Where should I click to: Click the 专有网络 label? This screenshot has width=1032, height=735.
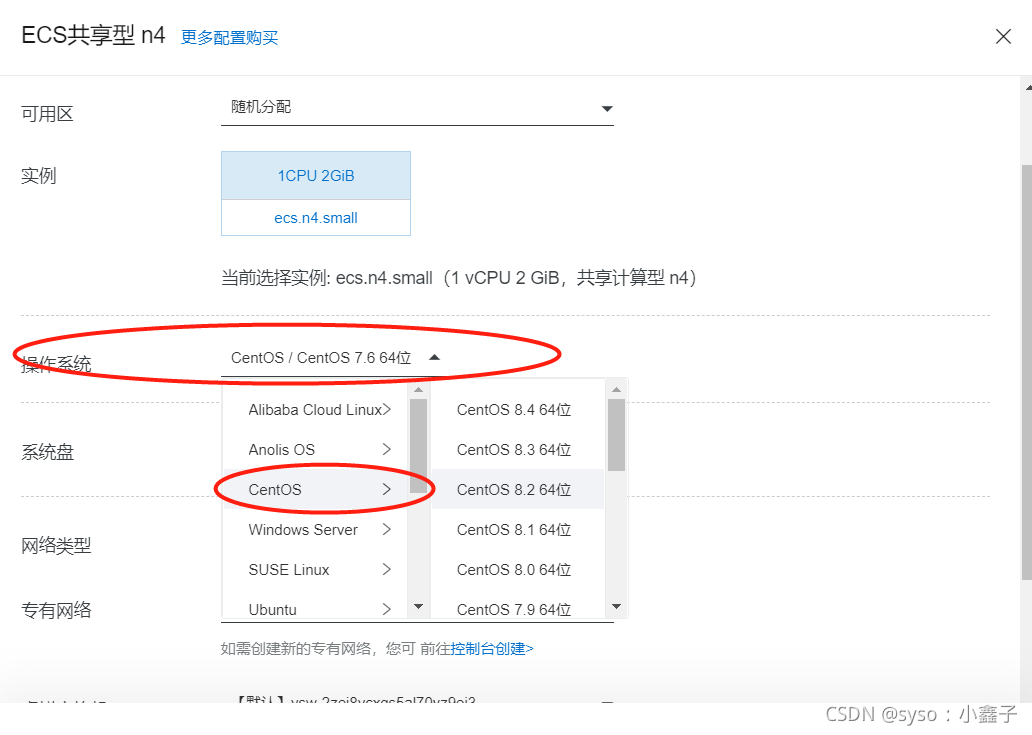point(56,611)
